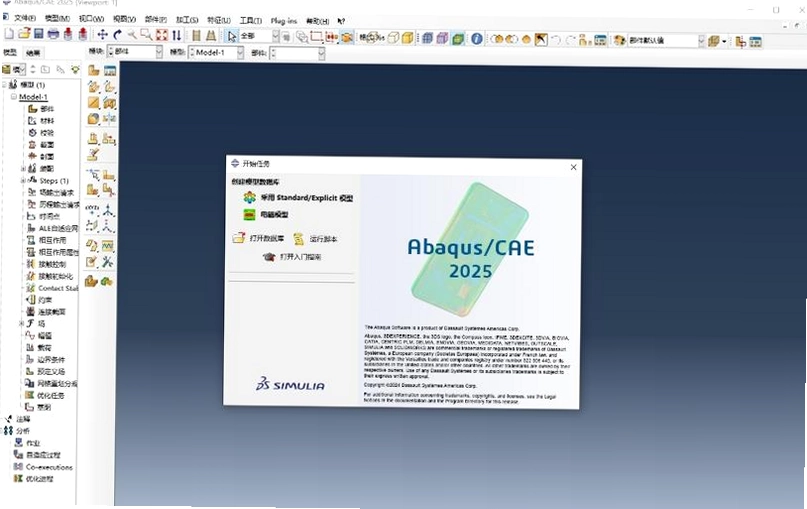
Task: Click 打开数据库 (Open Database) in dialog
Action: [267, 238]
